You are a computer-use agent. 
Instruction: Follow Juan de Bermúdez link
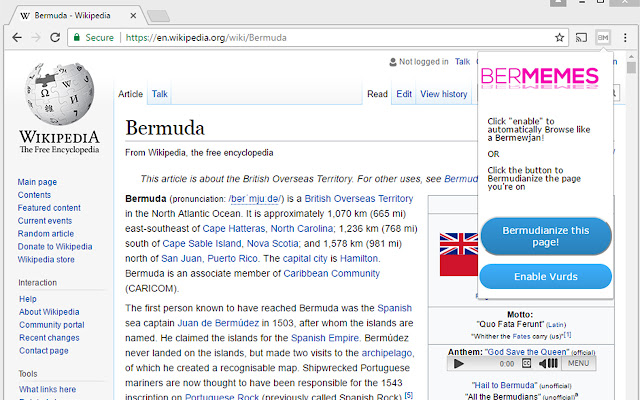click(218, 323)
